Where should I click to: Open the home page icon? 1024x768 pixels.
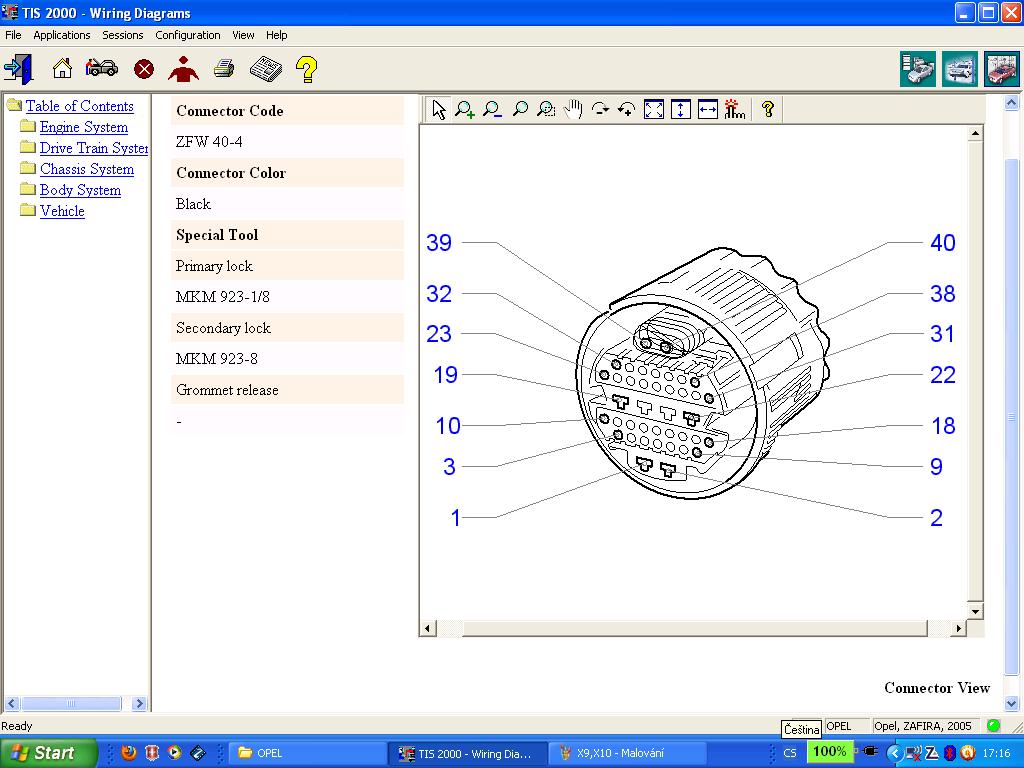[x=62, y=69]
